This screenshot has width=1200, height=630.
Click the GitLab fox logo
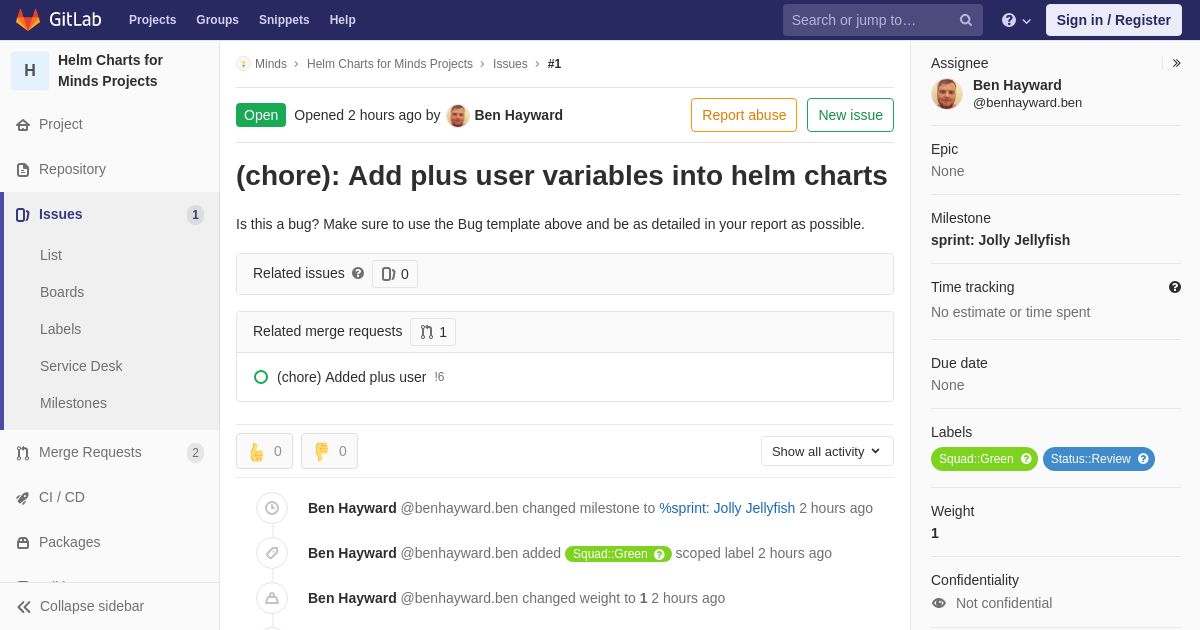tap(28, 20)
